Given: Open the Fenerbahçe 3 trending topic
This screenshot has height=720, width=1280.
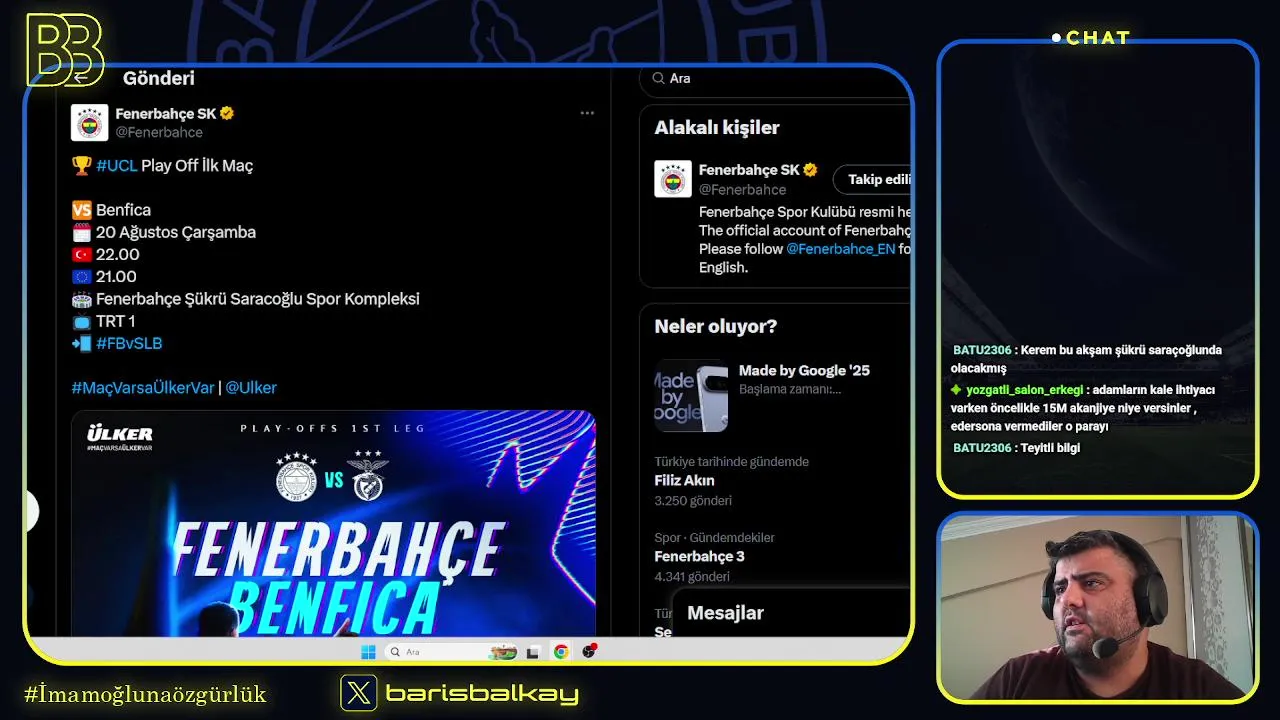Looking at the screenshot, I should 699,556.
